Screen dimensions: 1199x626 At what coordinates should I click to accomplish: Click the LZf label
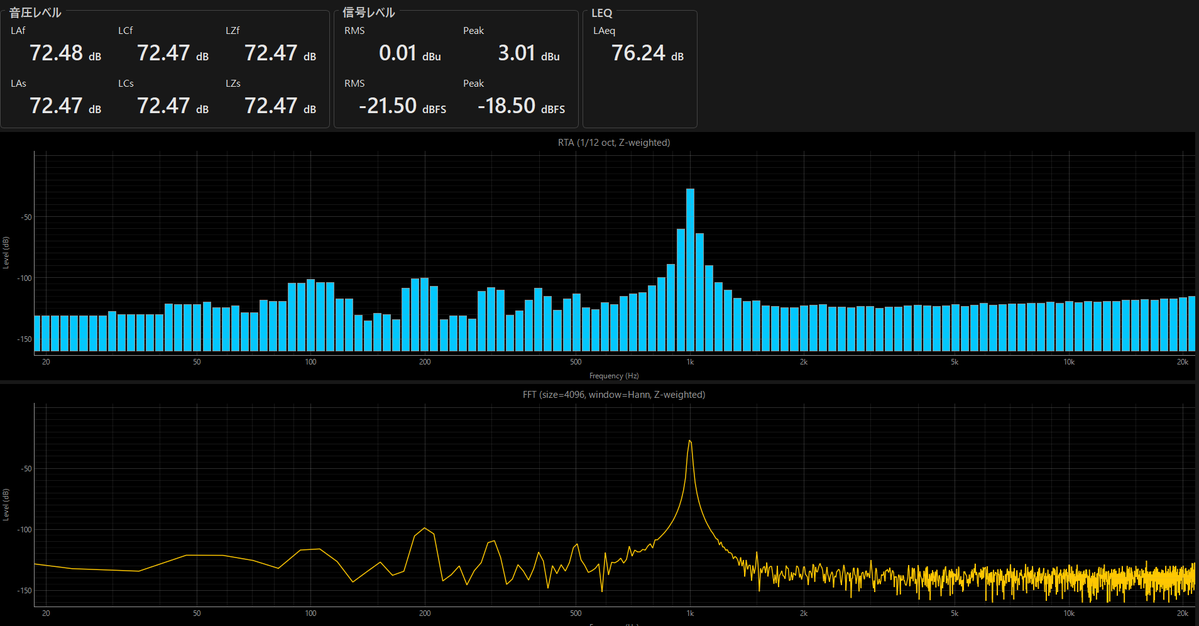232,31
